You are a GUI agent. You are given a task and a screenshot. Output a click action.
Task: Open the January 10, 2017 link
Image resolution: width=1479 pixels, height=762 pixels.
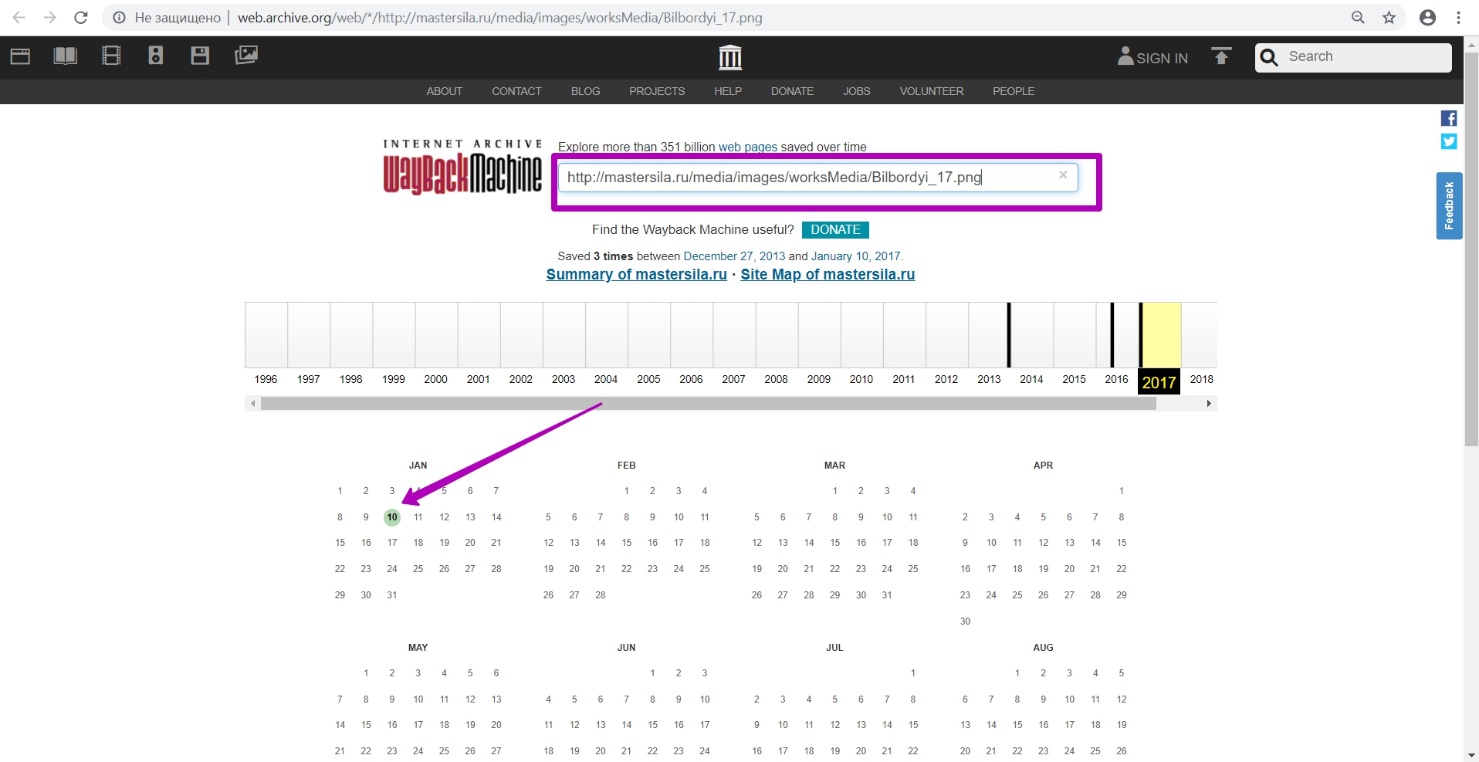855,256
